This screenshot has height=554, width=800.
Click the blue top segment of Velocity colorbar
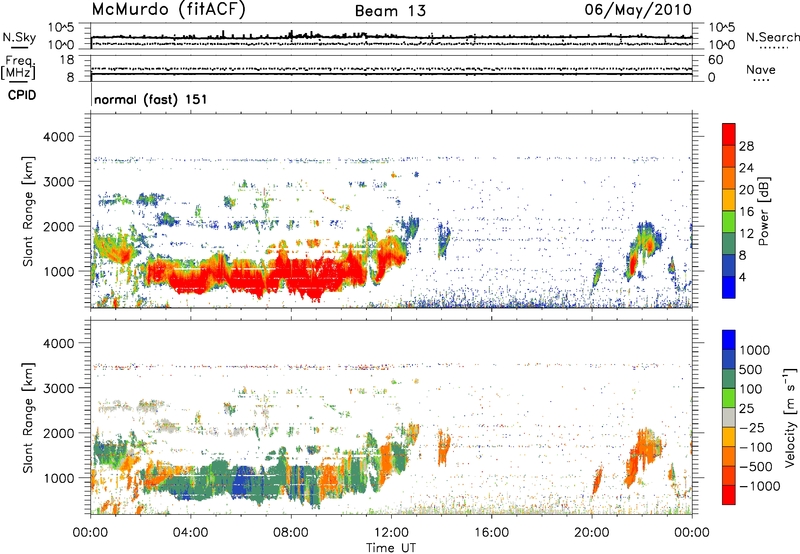[729, 340]
